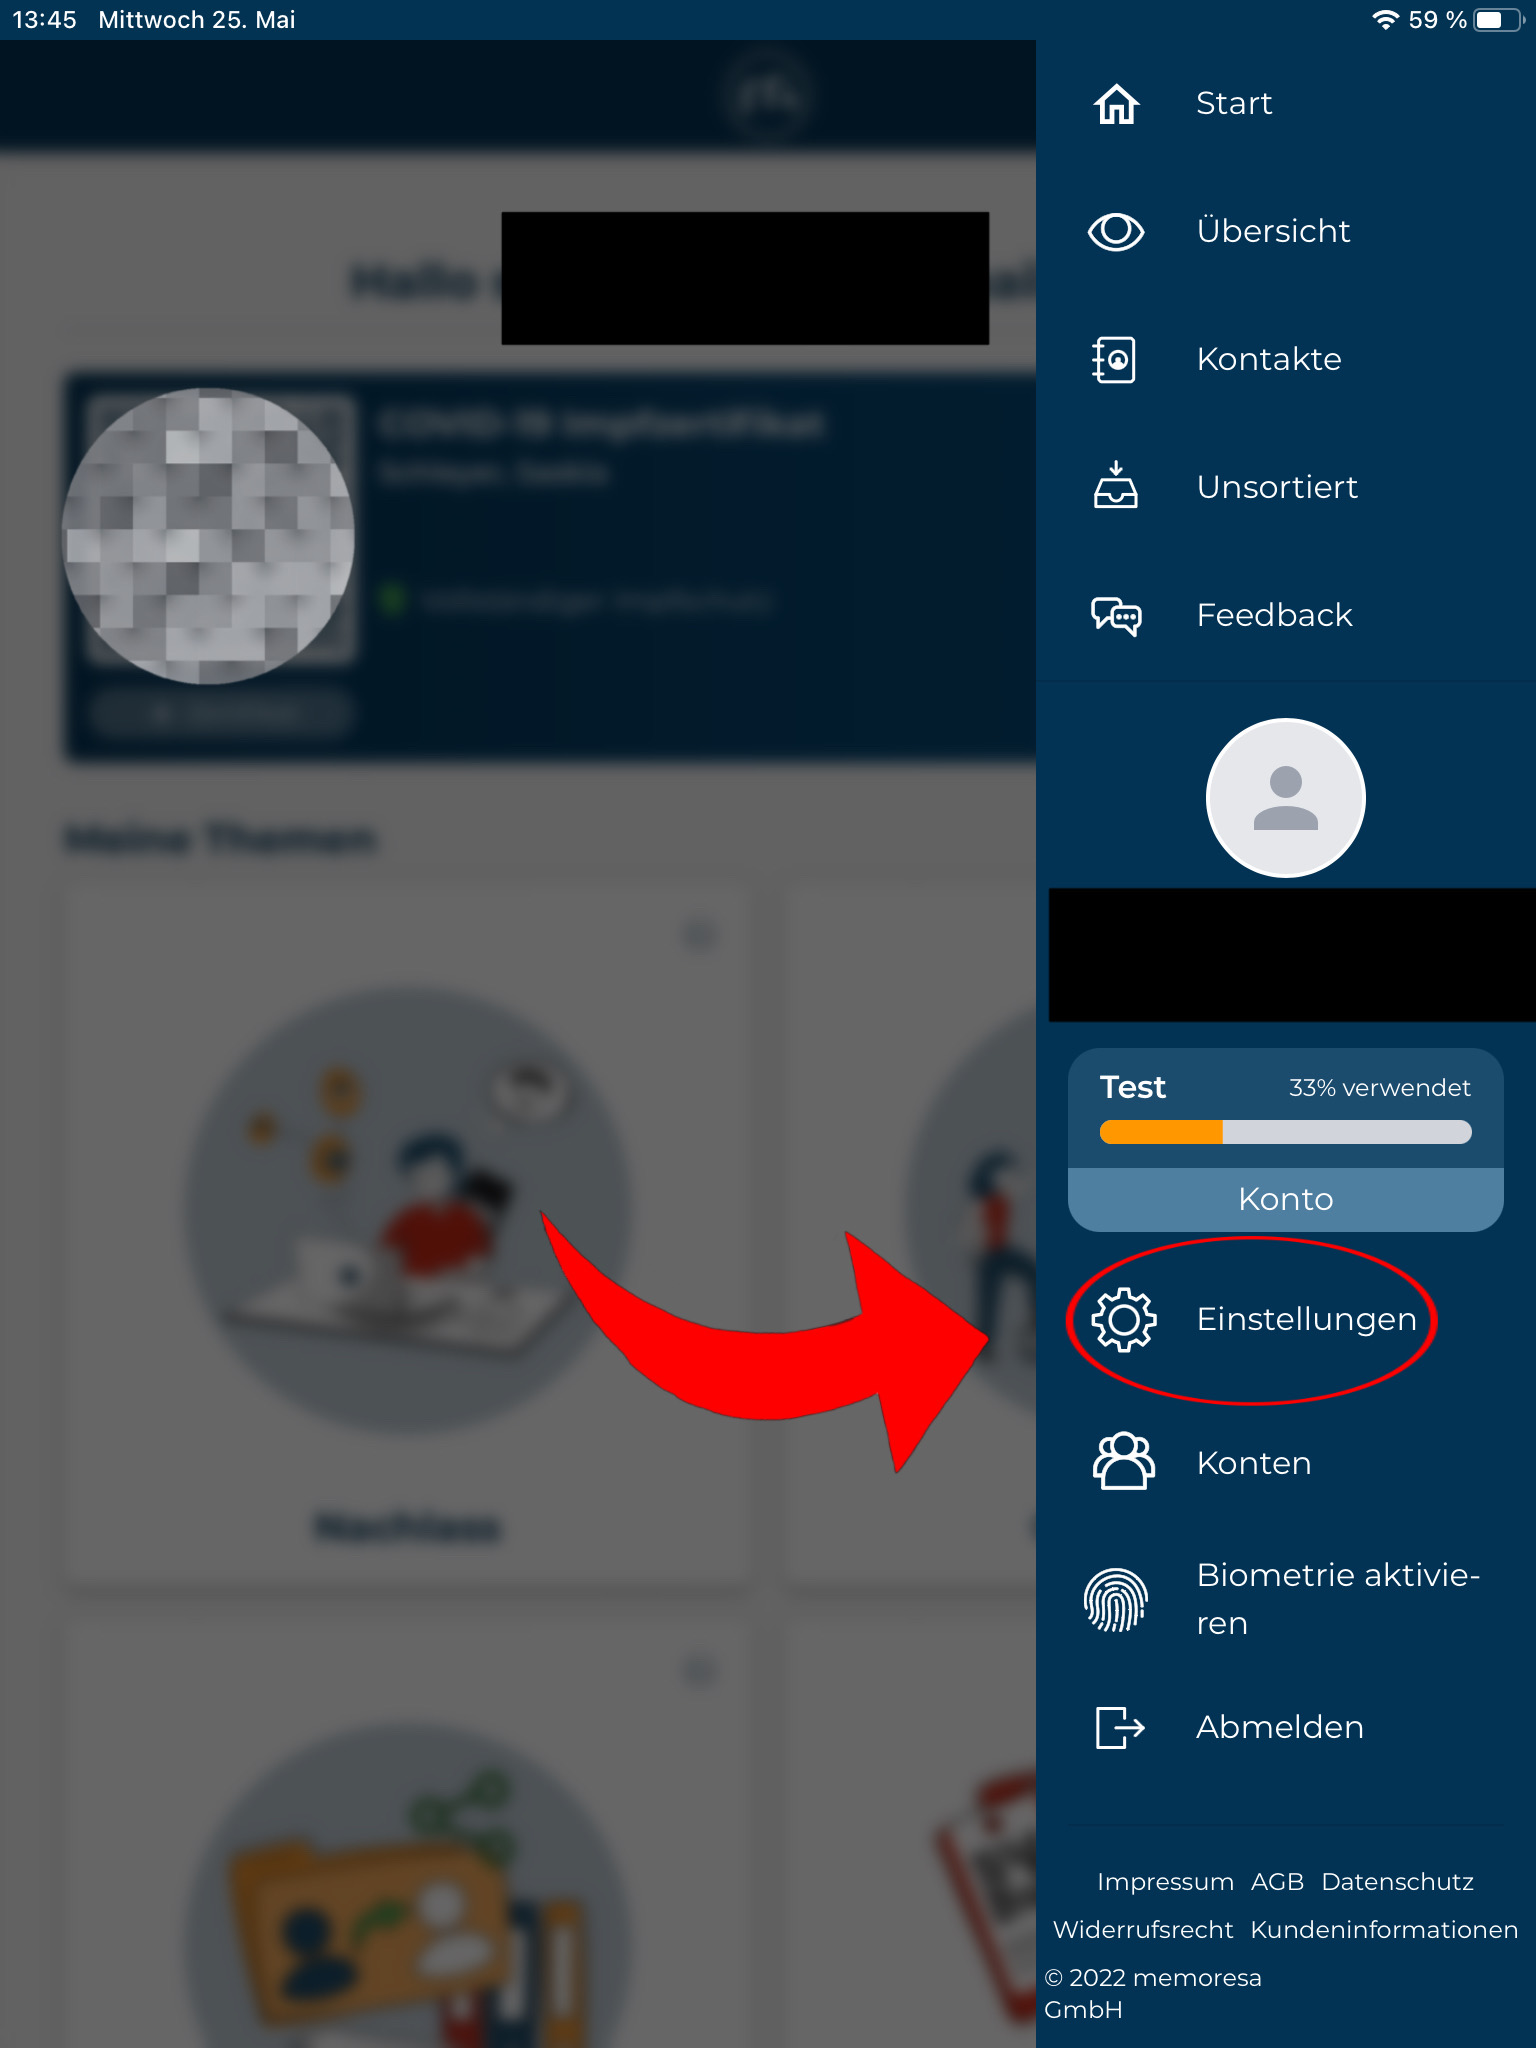This screenshot has width=1536, height=2048.
Task: Select the Konten people icon
Action: click(x=1123, y=1462)
